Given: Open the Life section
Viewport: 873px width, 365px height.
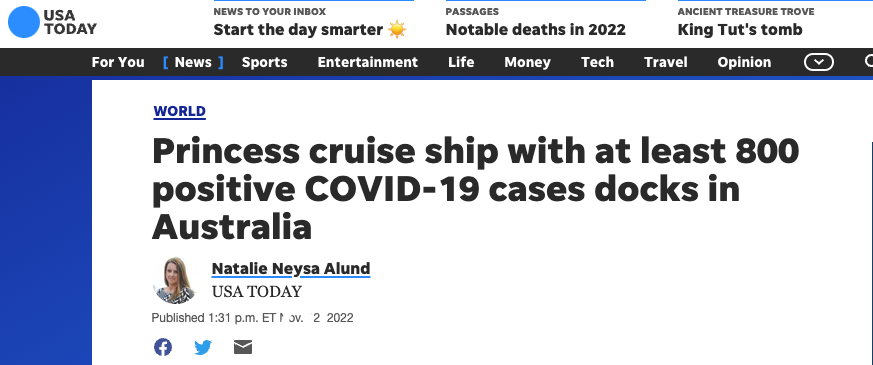Looking at the screenshot, I should (461, 62).
